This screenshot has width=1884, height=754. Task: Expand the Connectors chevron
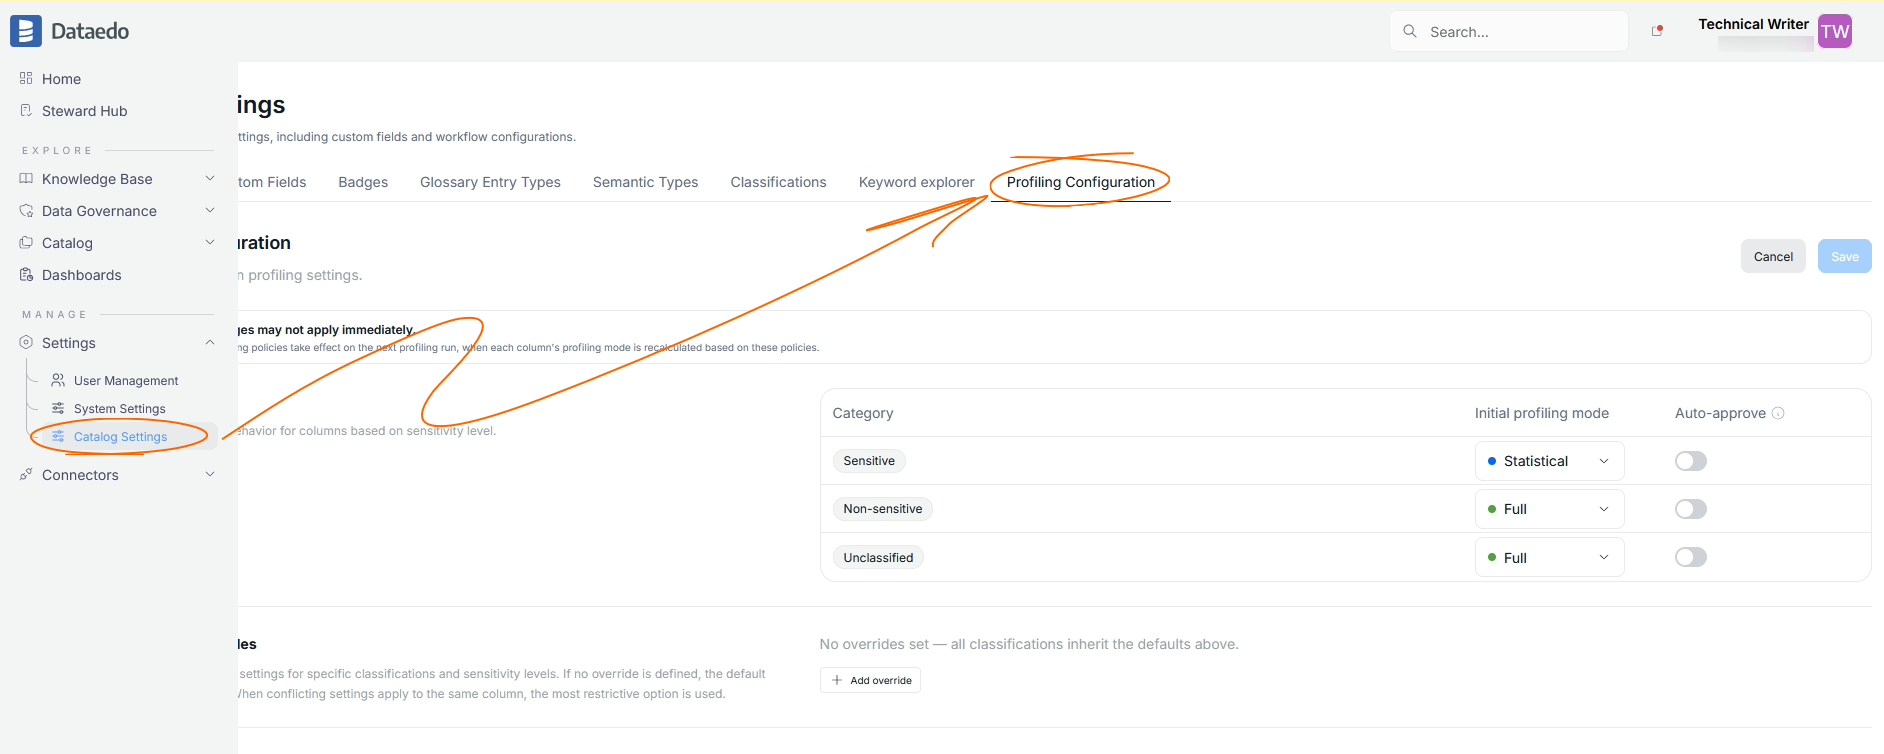point(210,474)
